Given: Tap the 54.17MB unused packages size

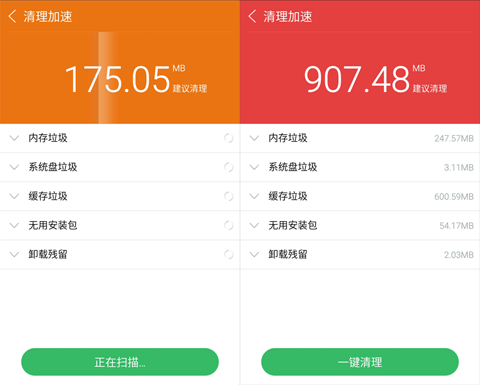Looking at the screenshot, I should [456, 226].
